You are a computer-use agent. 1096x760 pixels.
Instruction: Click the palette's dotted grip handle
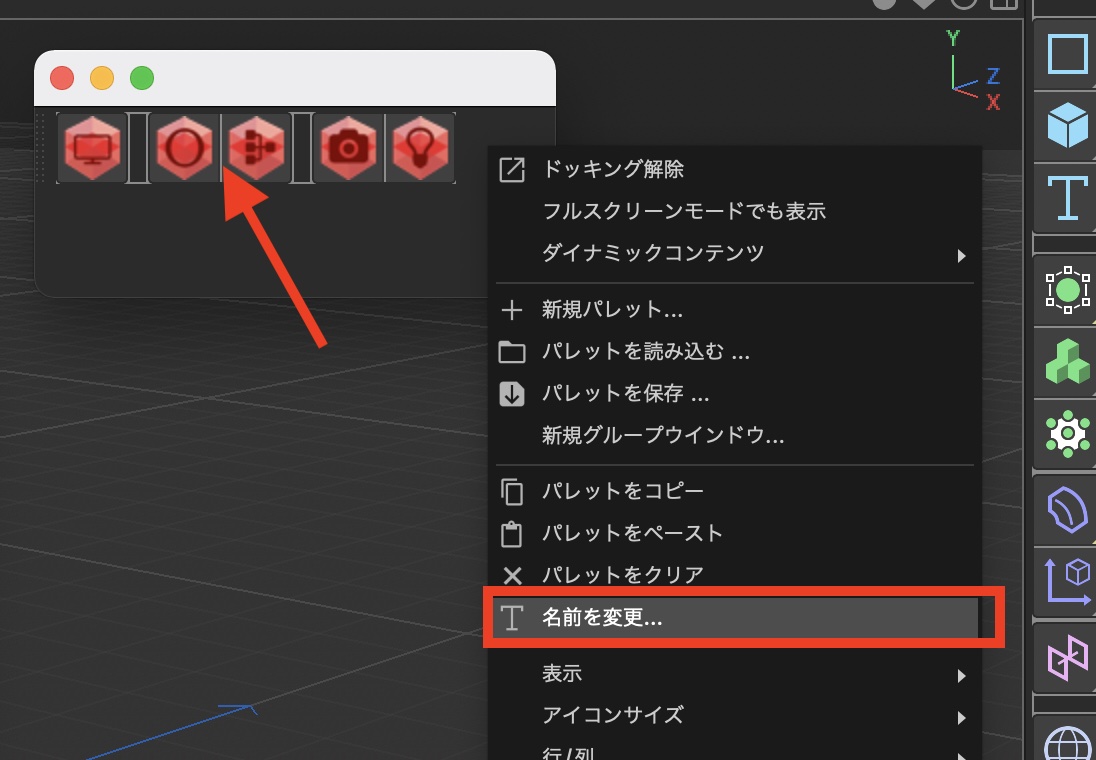click(42, 148)
